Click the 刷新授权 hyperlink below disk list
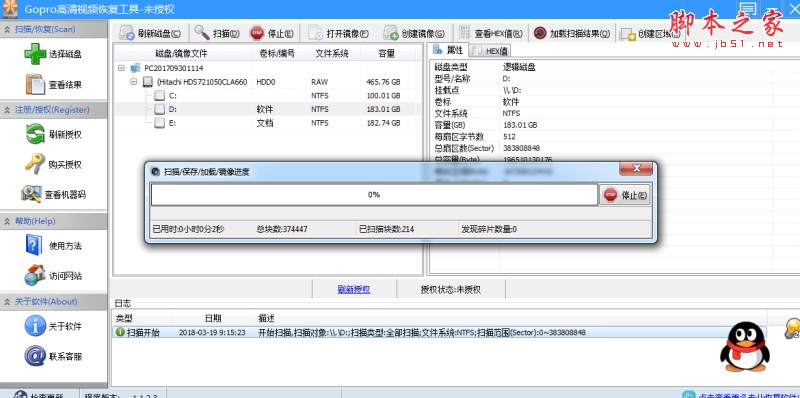This screenshot has width=800, height=398. pyautogui.click(x=354, y=289)
